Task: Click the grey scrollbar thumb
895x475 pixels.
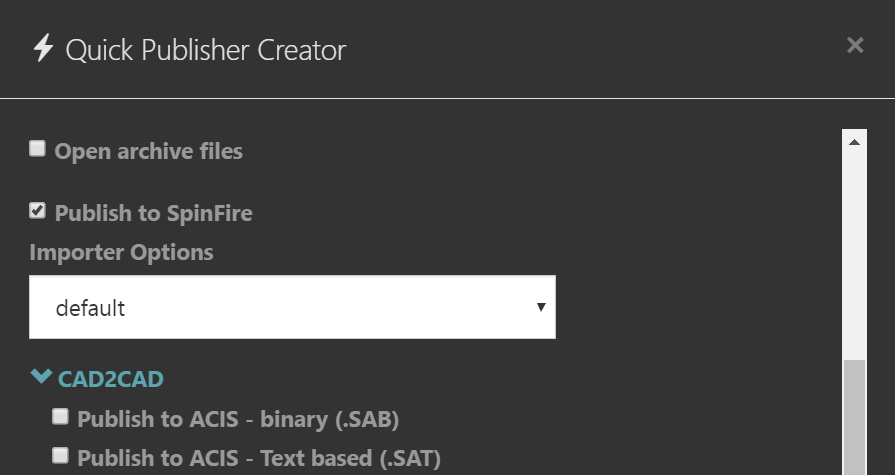Action: click(854, 417)
